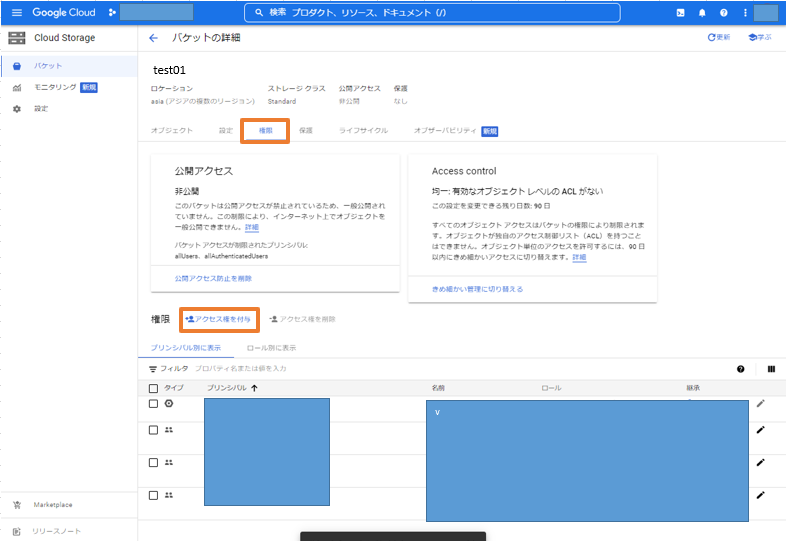Click group type icon in fourth row
The height and width of the screenshot is (541, 786).
click(169, 495)
